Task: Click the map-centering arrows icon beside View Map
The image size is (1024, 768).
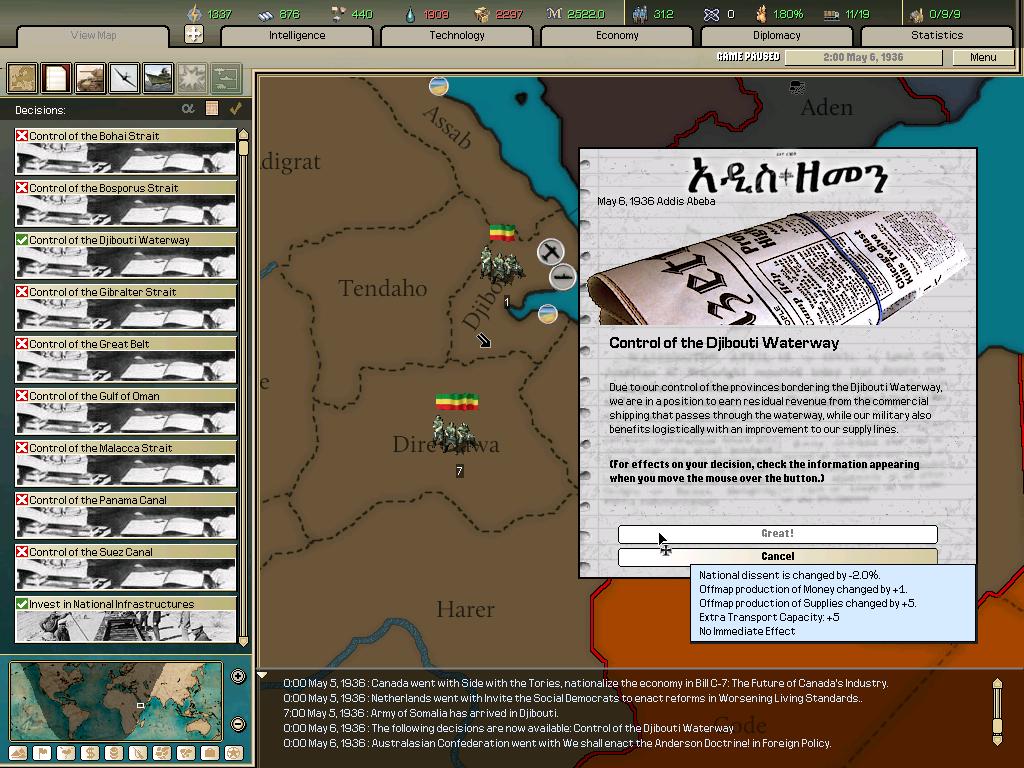Action: [193, 34]
